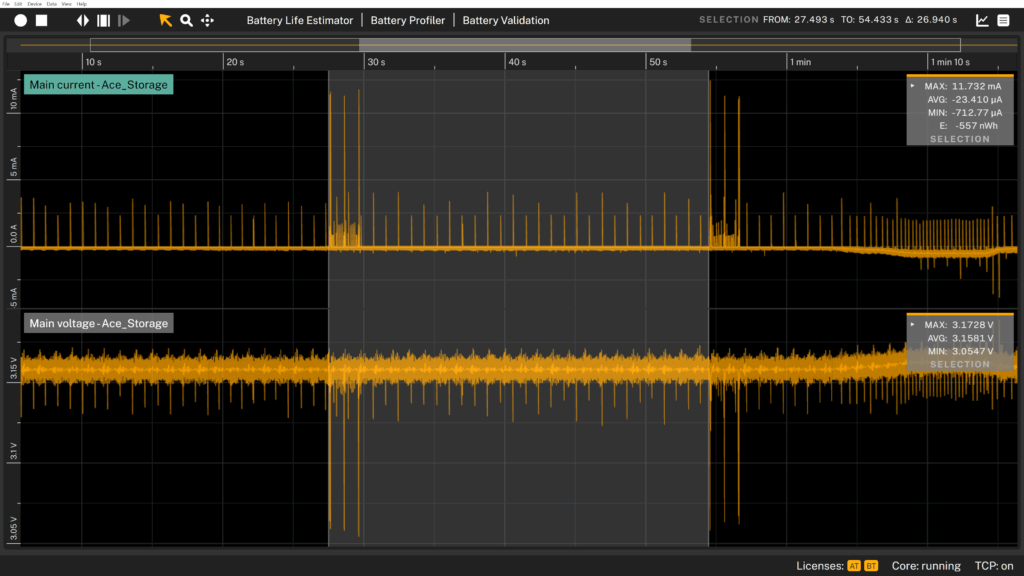
Task: Open the graph chart icon at top right
Action: (x=982, y=20)
